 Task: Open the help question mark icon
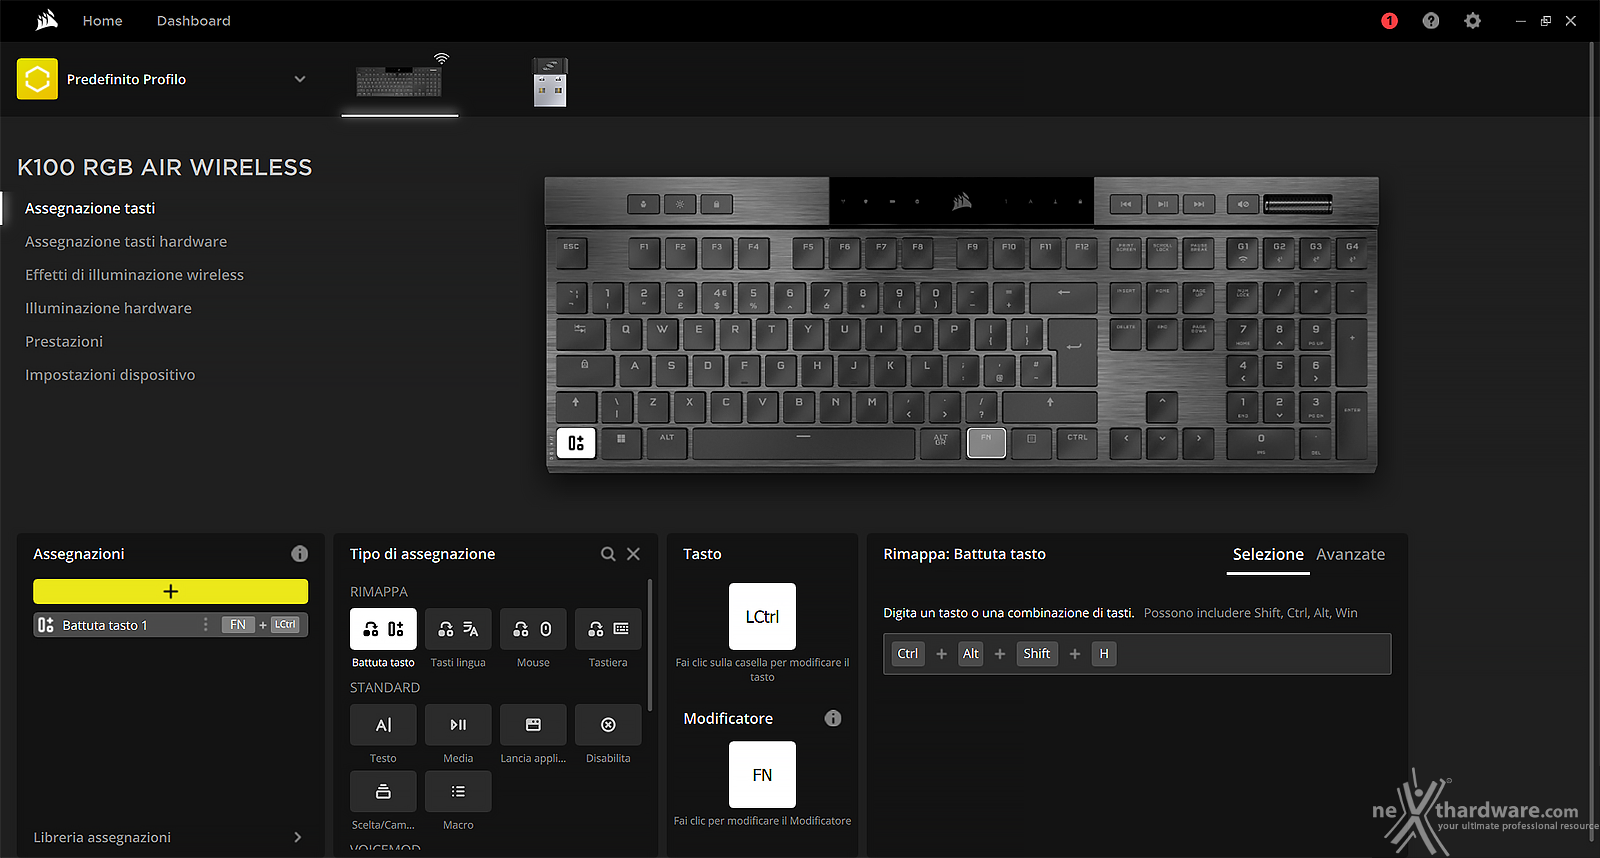(x=1431, y=21)
